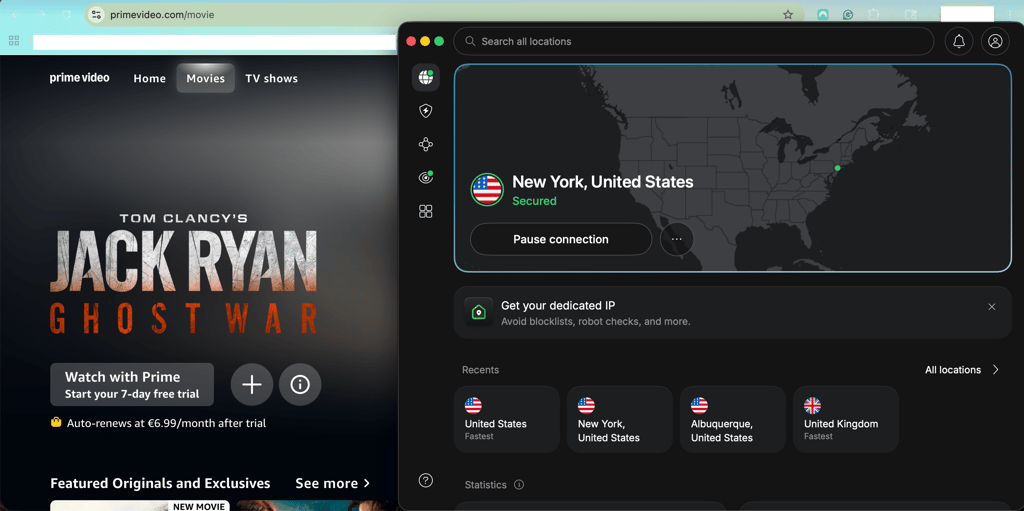Select the Movies tab on Prime Video
This screenshot has height=511, width=1024.
(x=206, y=78)
